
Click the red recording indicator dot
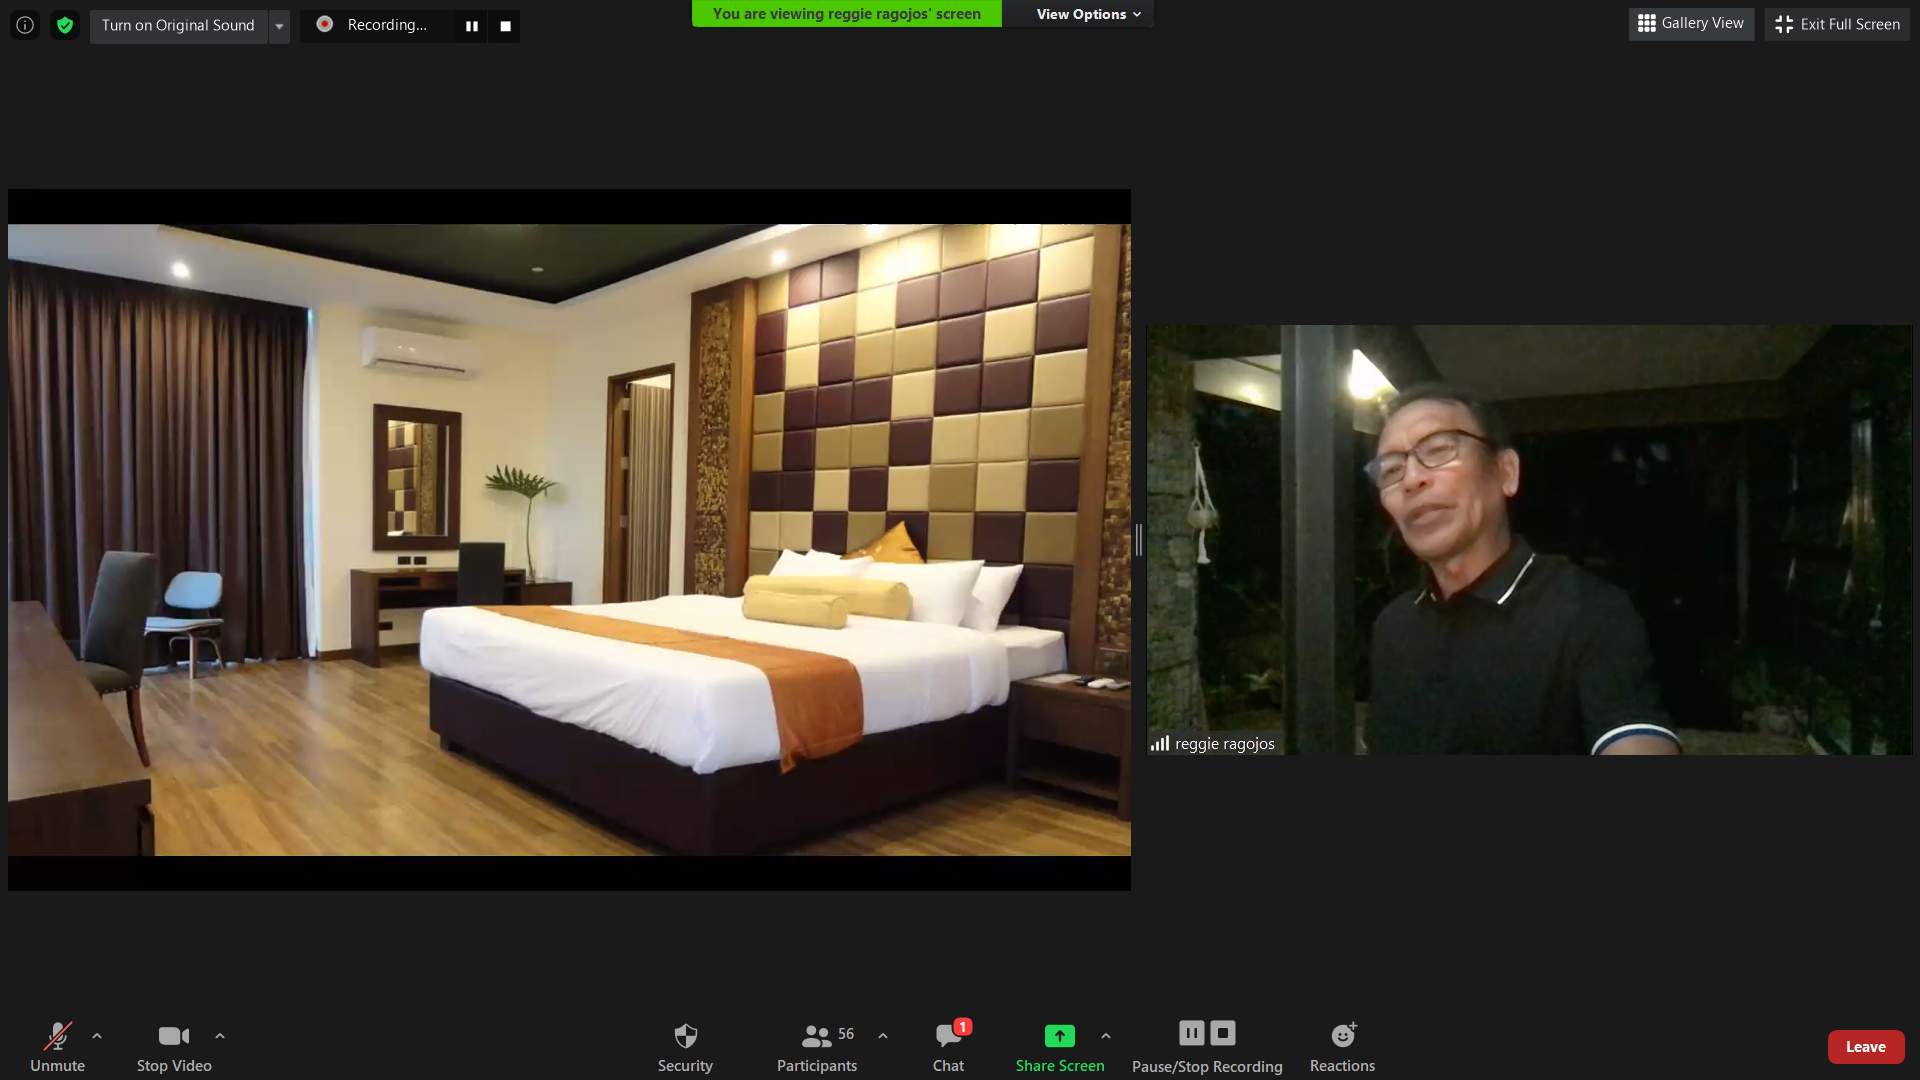[x=325, y=24]
